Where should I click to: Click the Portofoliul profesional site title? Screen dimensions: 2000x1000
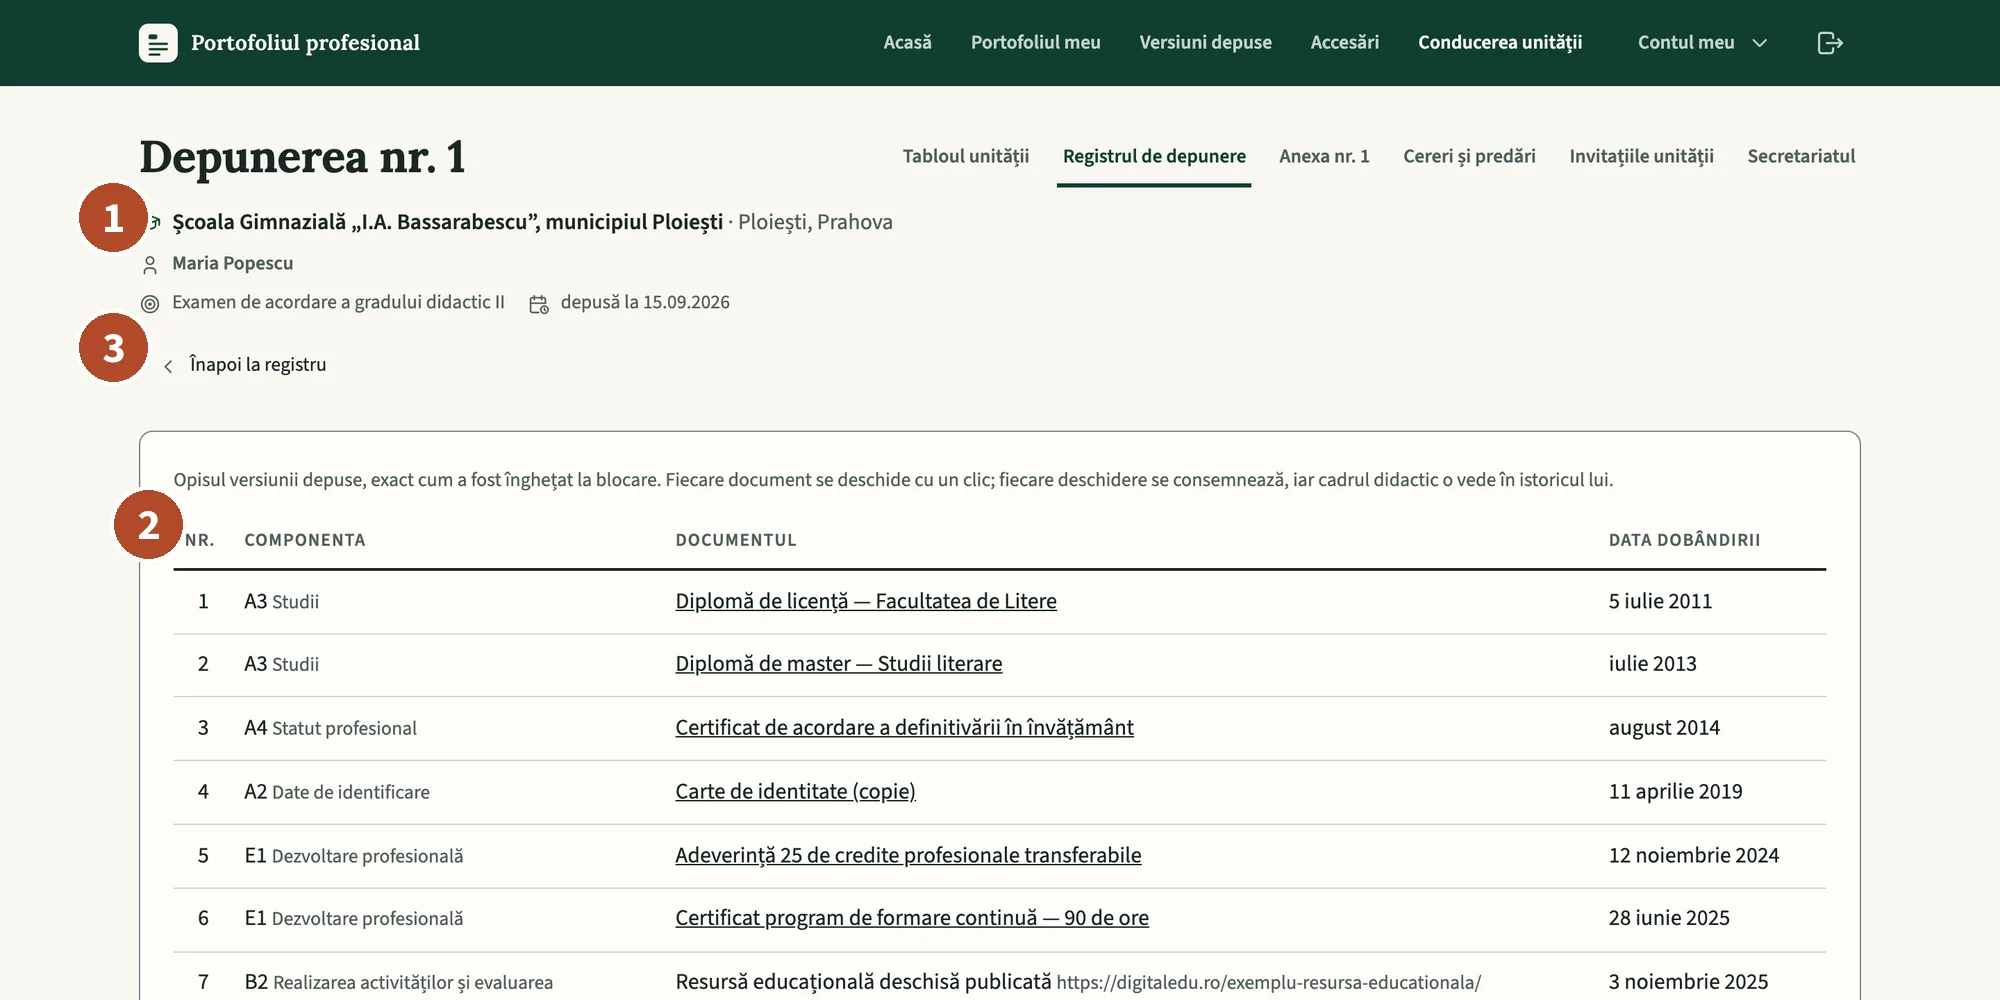tap(305, 43)
